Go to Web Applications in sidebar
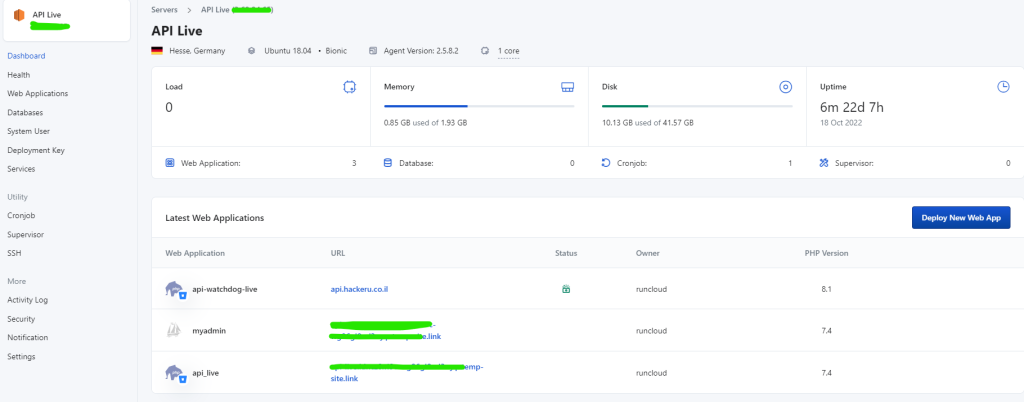The image size is (1024, 402). [37, 94]
